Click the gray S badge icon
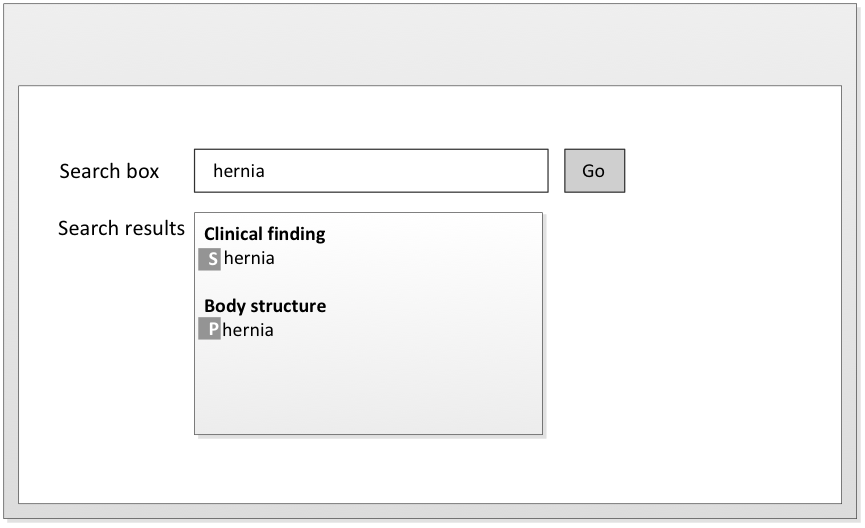Screen dimensions: 865x528 coord(209,259)
